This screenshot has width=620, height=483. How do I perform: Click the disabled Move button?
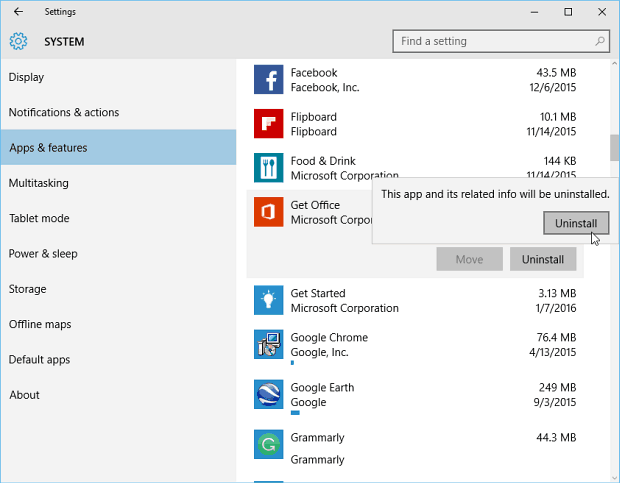coord(469,259)
